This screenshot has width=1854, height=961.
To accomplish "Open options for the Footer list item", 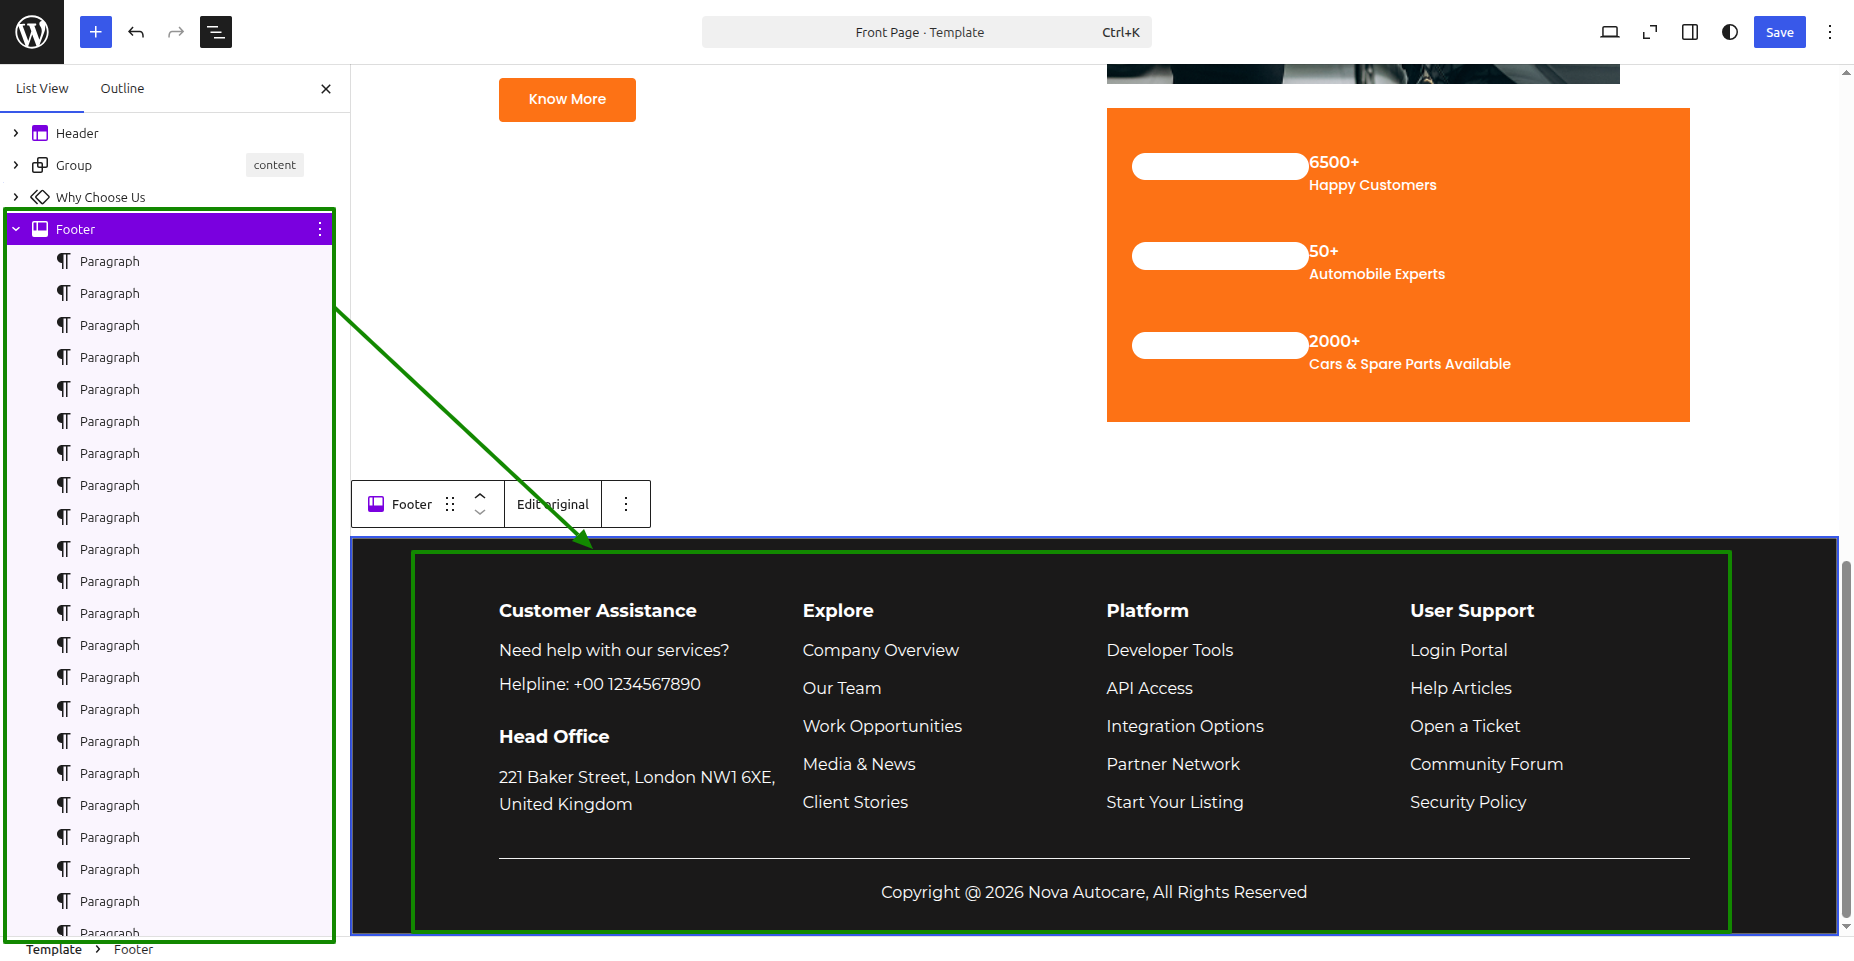I will [320, 229].
